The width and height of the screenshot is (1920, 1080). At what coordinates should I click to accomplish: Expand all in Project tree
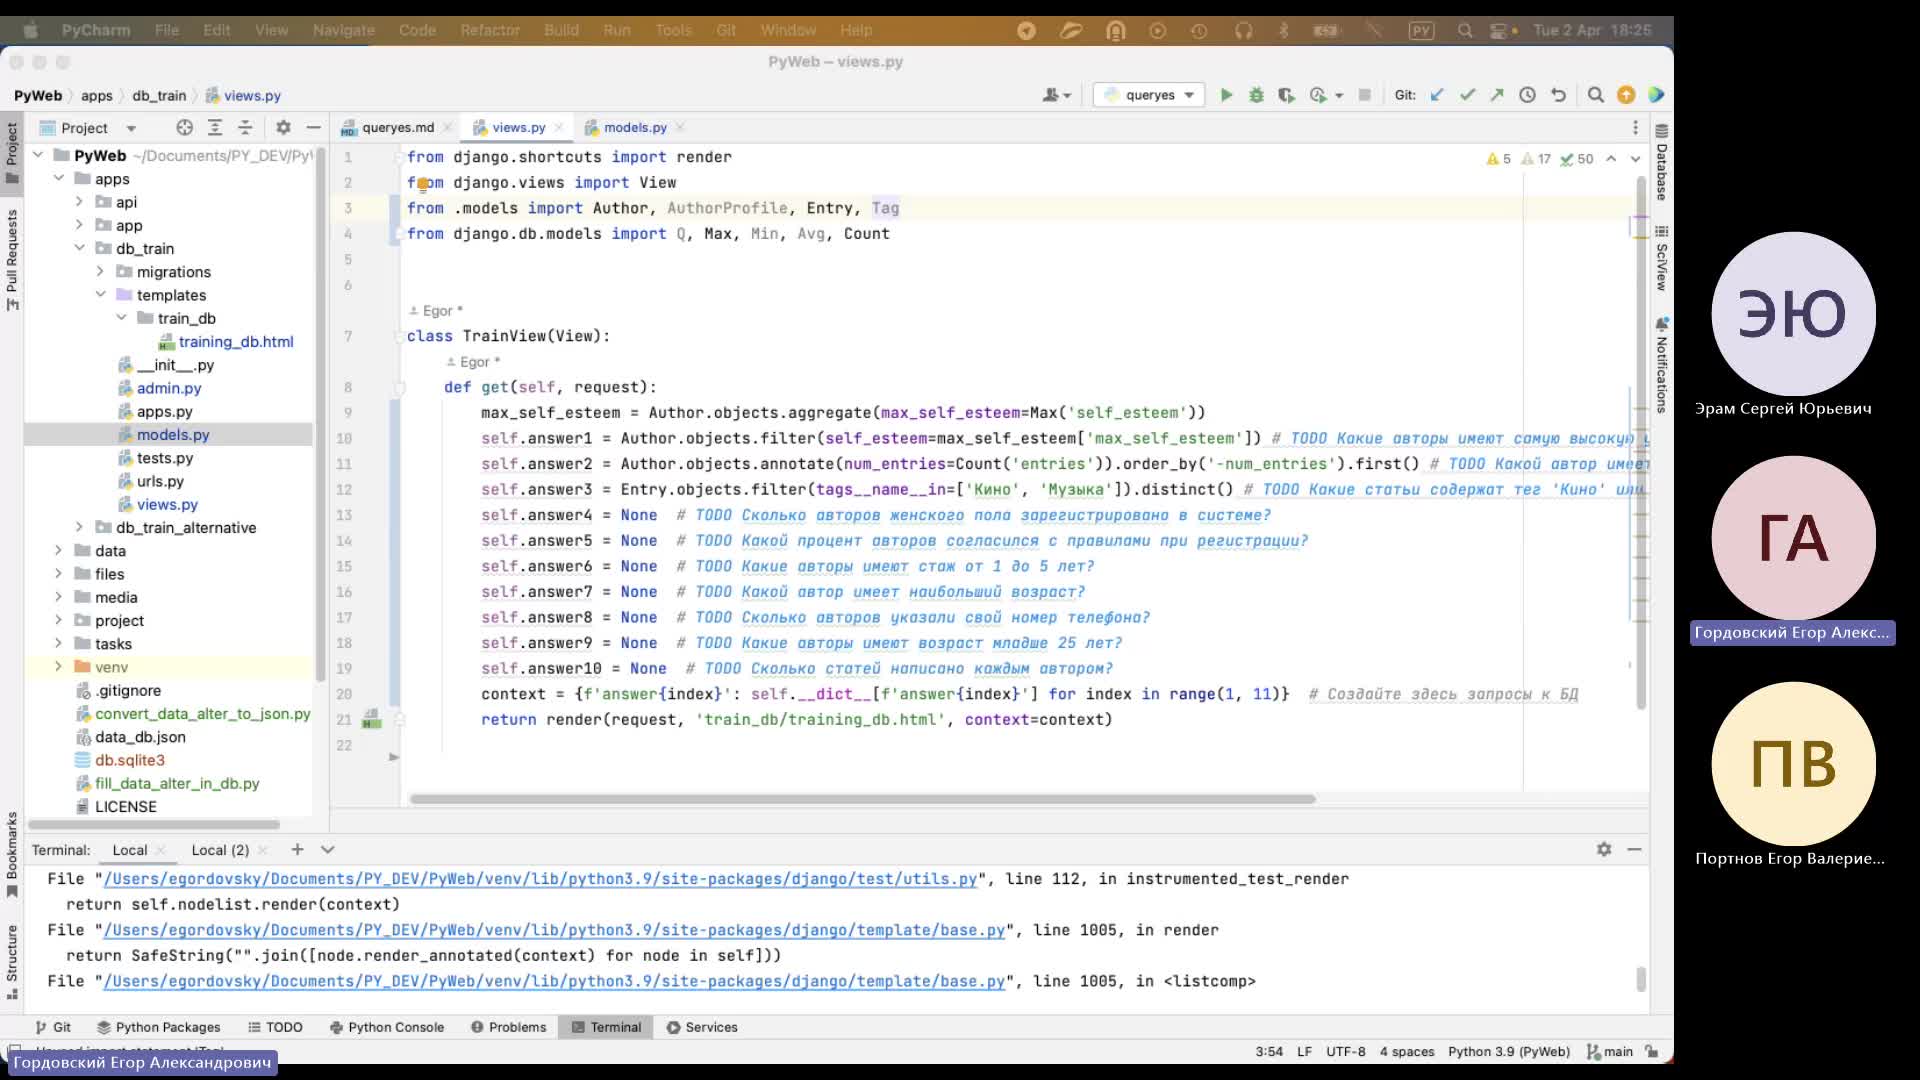coord(214,127)
